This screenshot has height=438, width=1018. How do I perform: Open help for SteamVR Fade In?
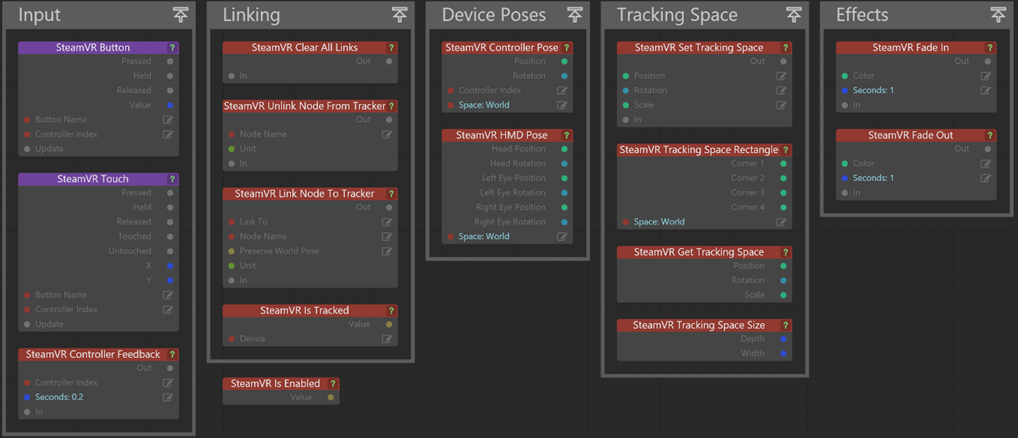(989, 48)
